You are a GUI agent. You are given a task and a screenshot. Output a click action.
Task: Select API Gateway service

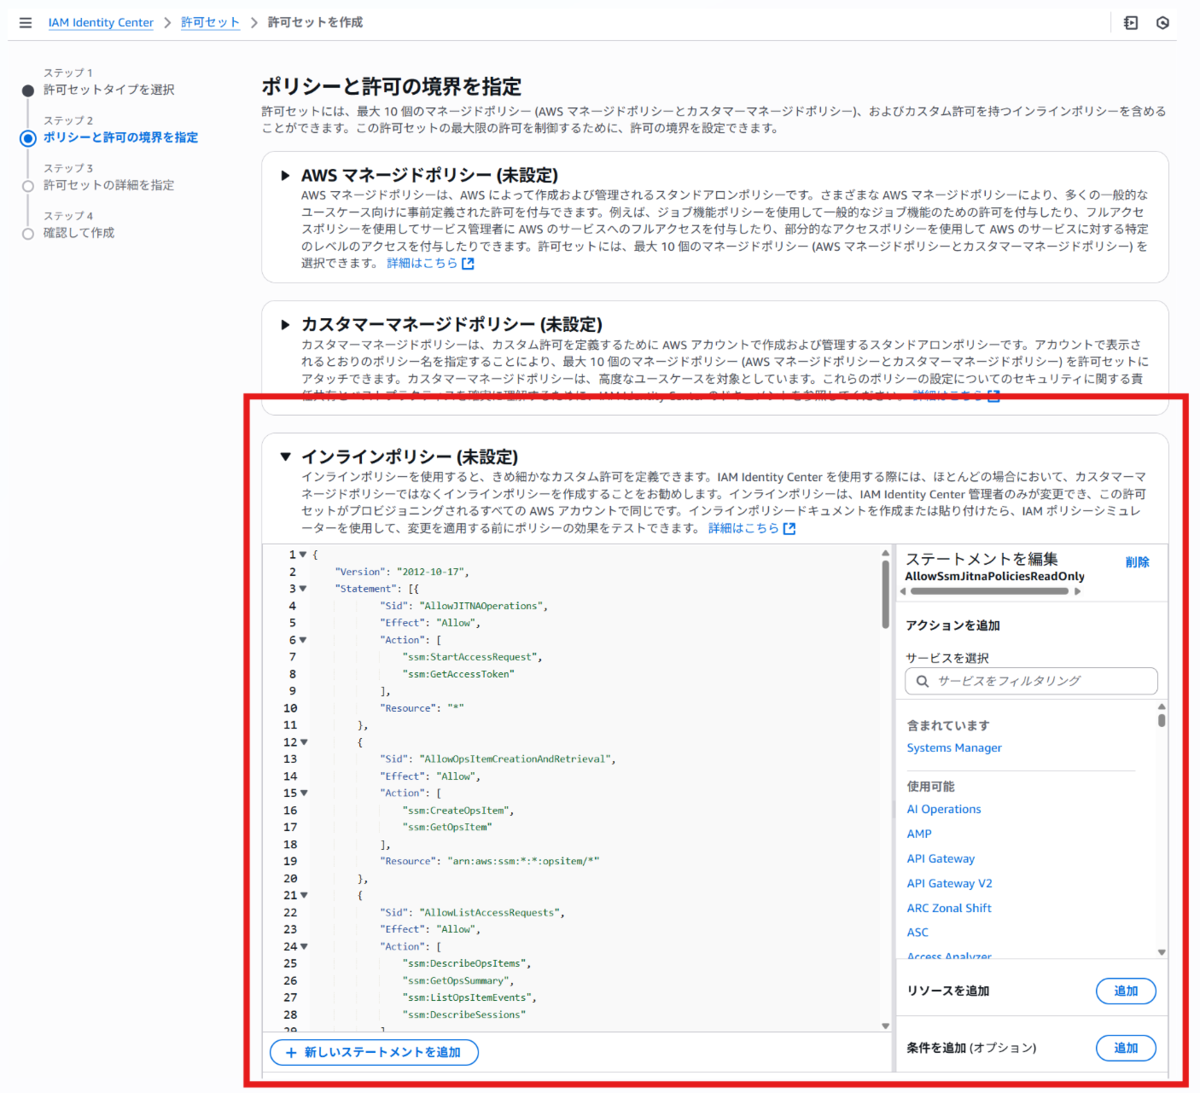point(941,859)
